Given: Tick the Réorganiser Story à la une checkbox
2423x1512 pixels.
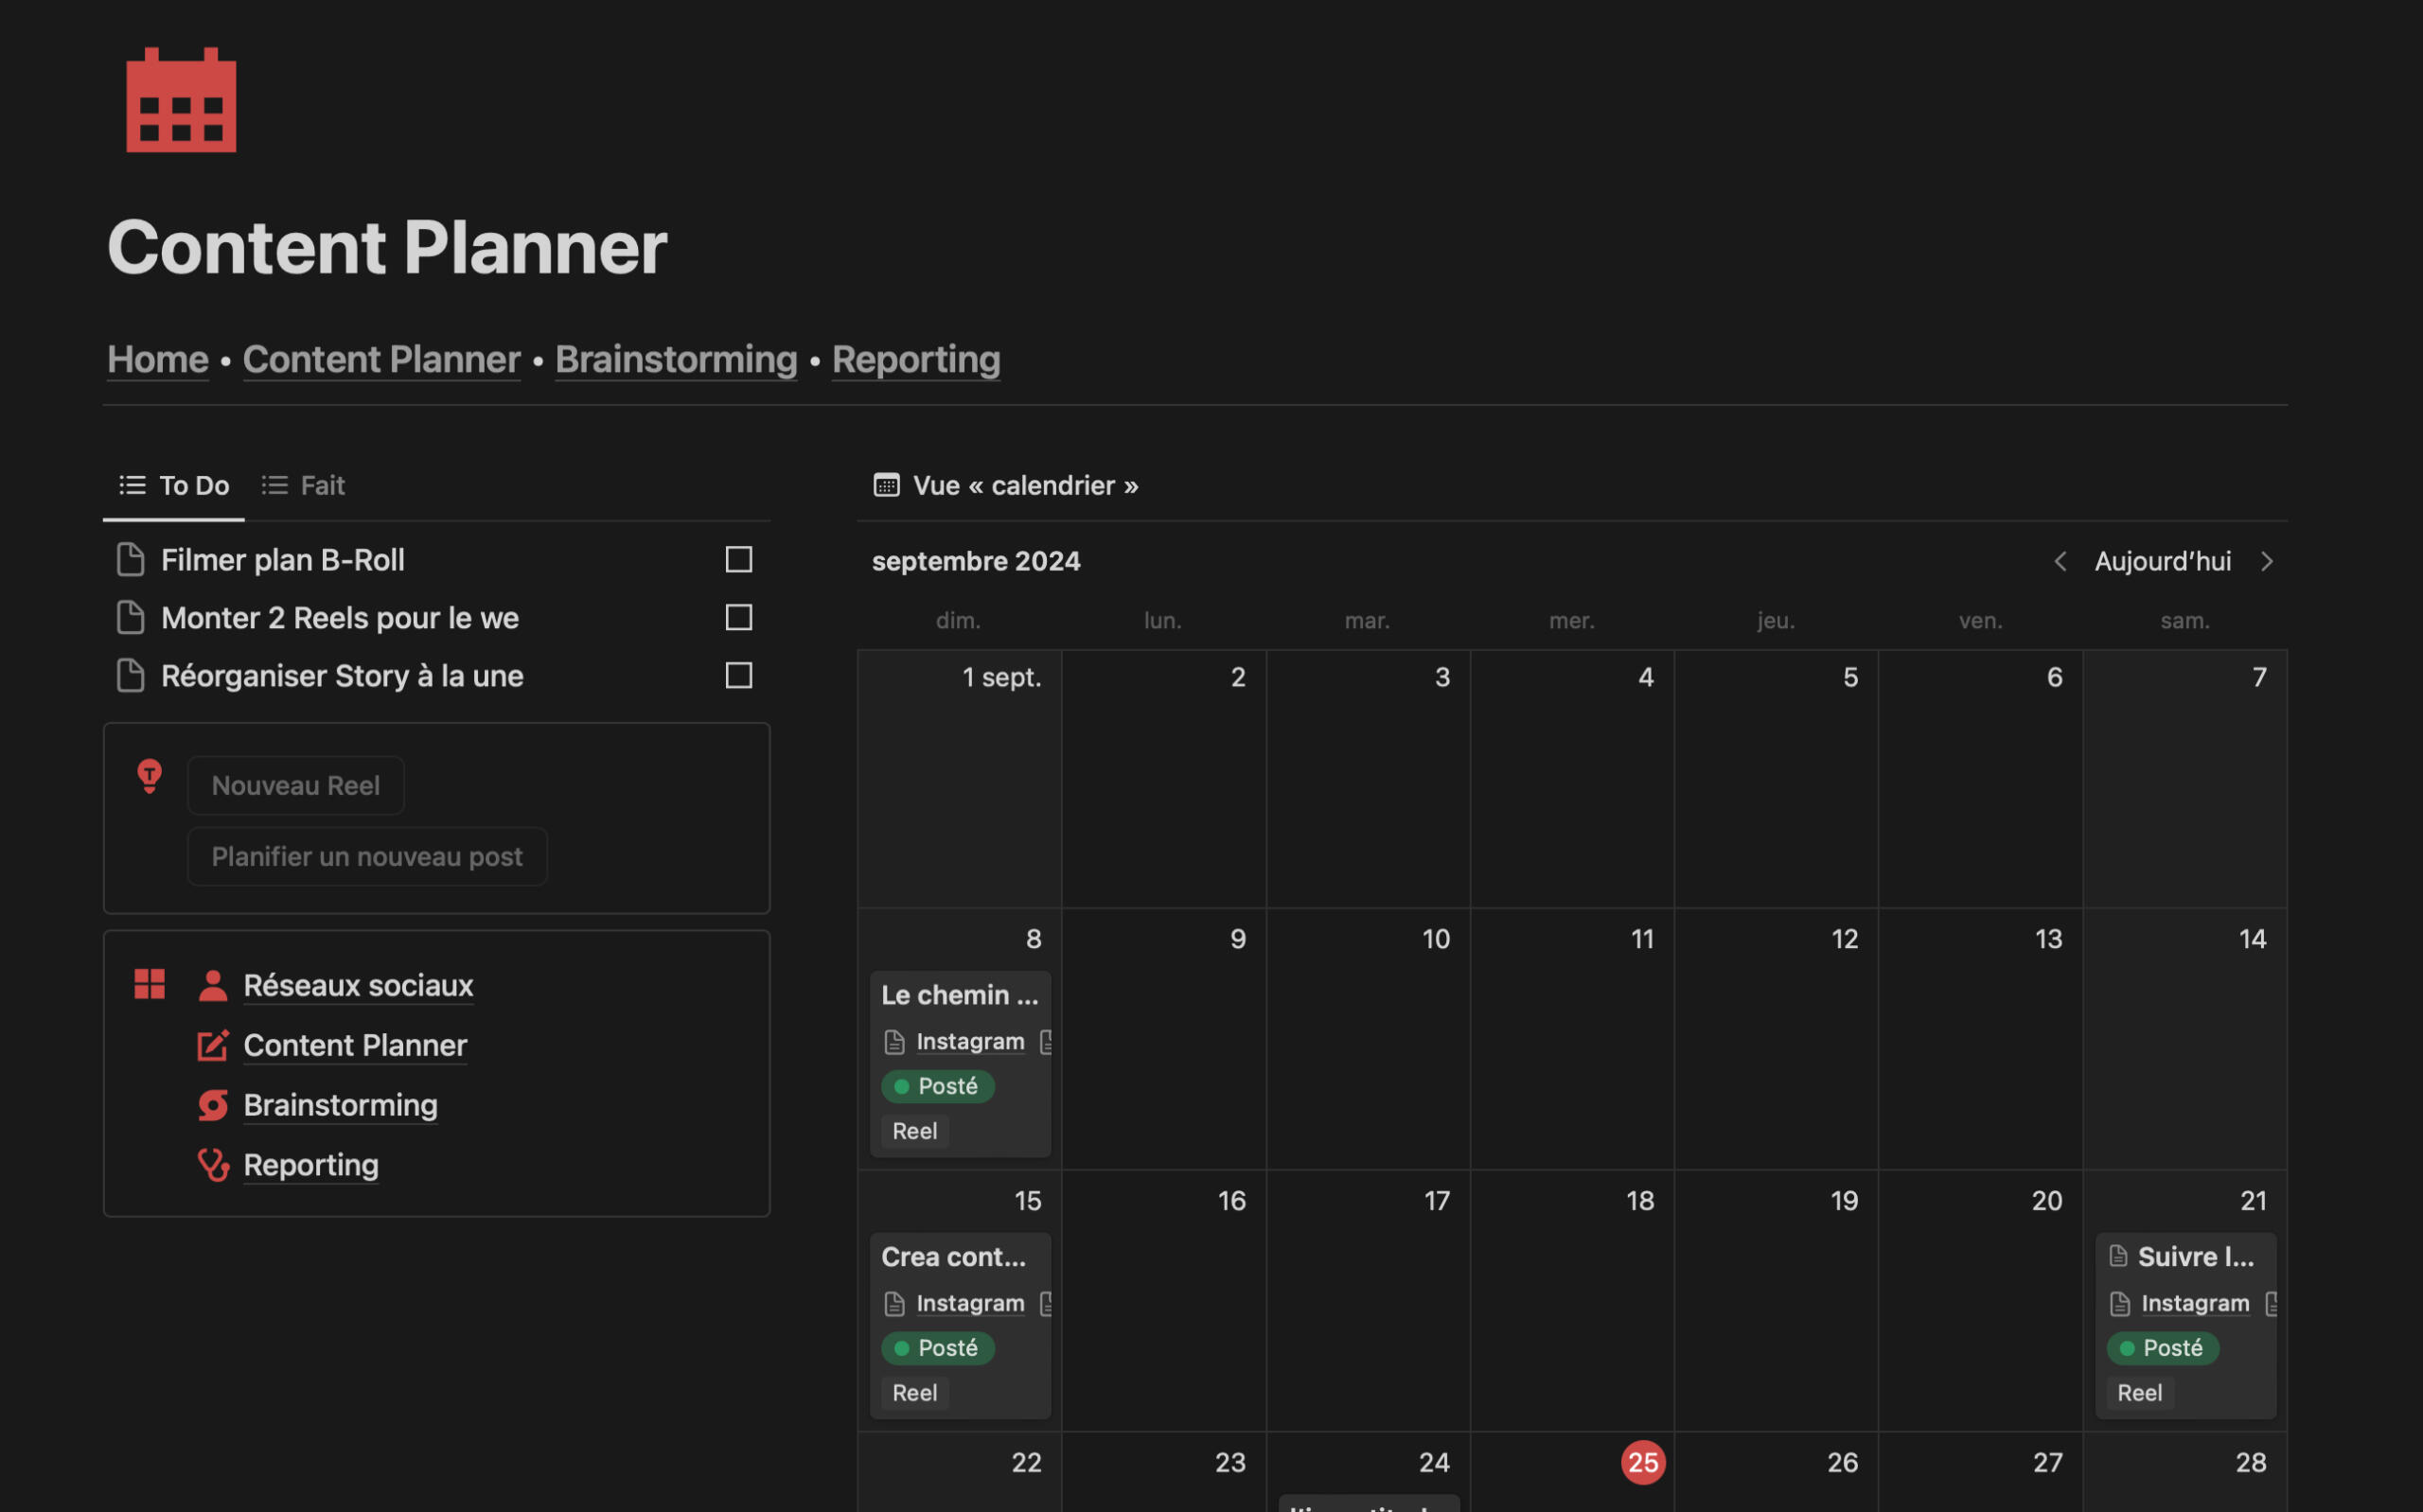Looking at the screenshot, I should point(738,676).
